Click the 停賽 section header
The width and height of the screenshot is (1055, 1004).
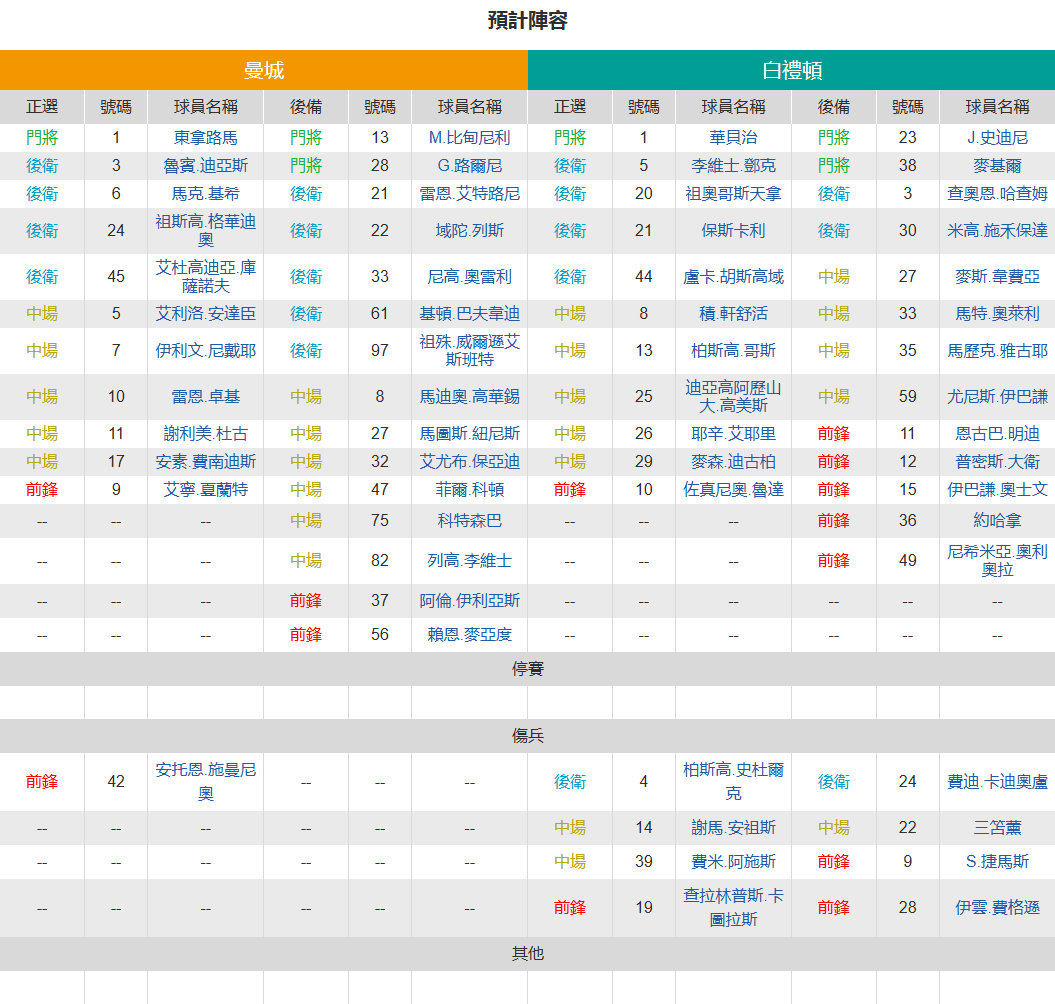click(x=528, y=669)
